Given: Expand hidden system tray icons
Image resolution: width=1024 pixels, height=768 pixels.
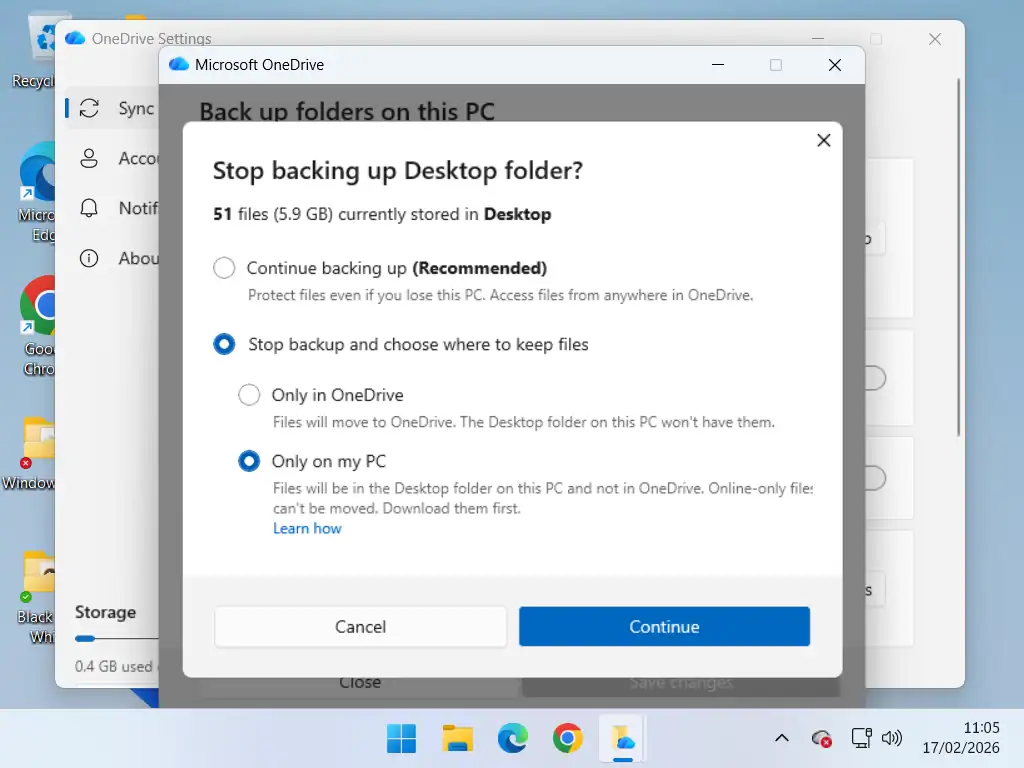Looking at the screenshot, I should [x=781, y=738].
